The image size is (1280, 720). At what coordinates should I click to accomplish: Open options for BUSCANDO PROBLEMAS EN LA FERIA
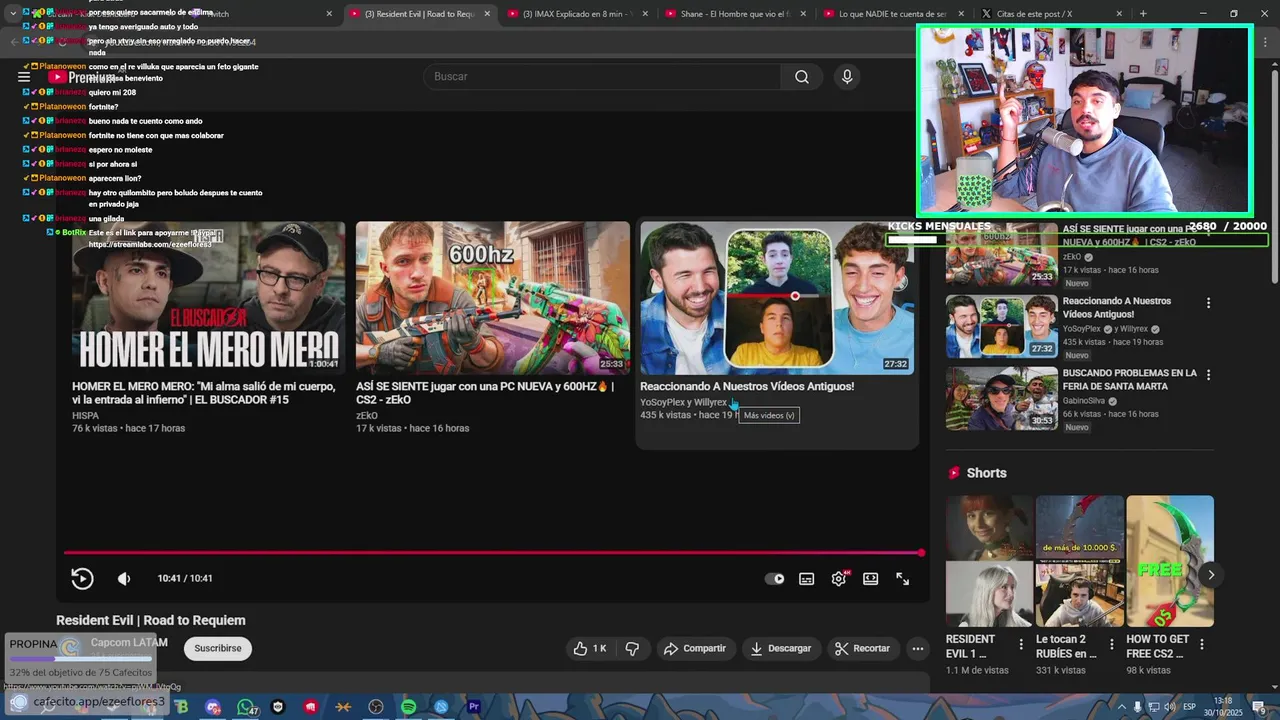click(1208, 375)
